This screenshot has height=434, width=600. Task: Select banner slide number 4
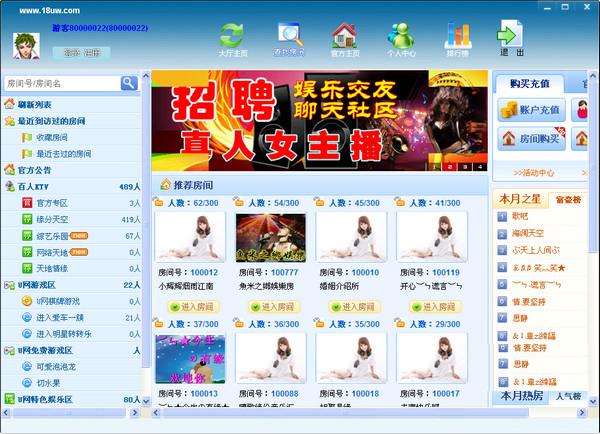(479, 166)
